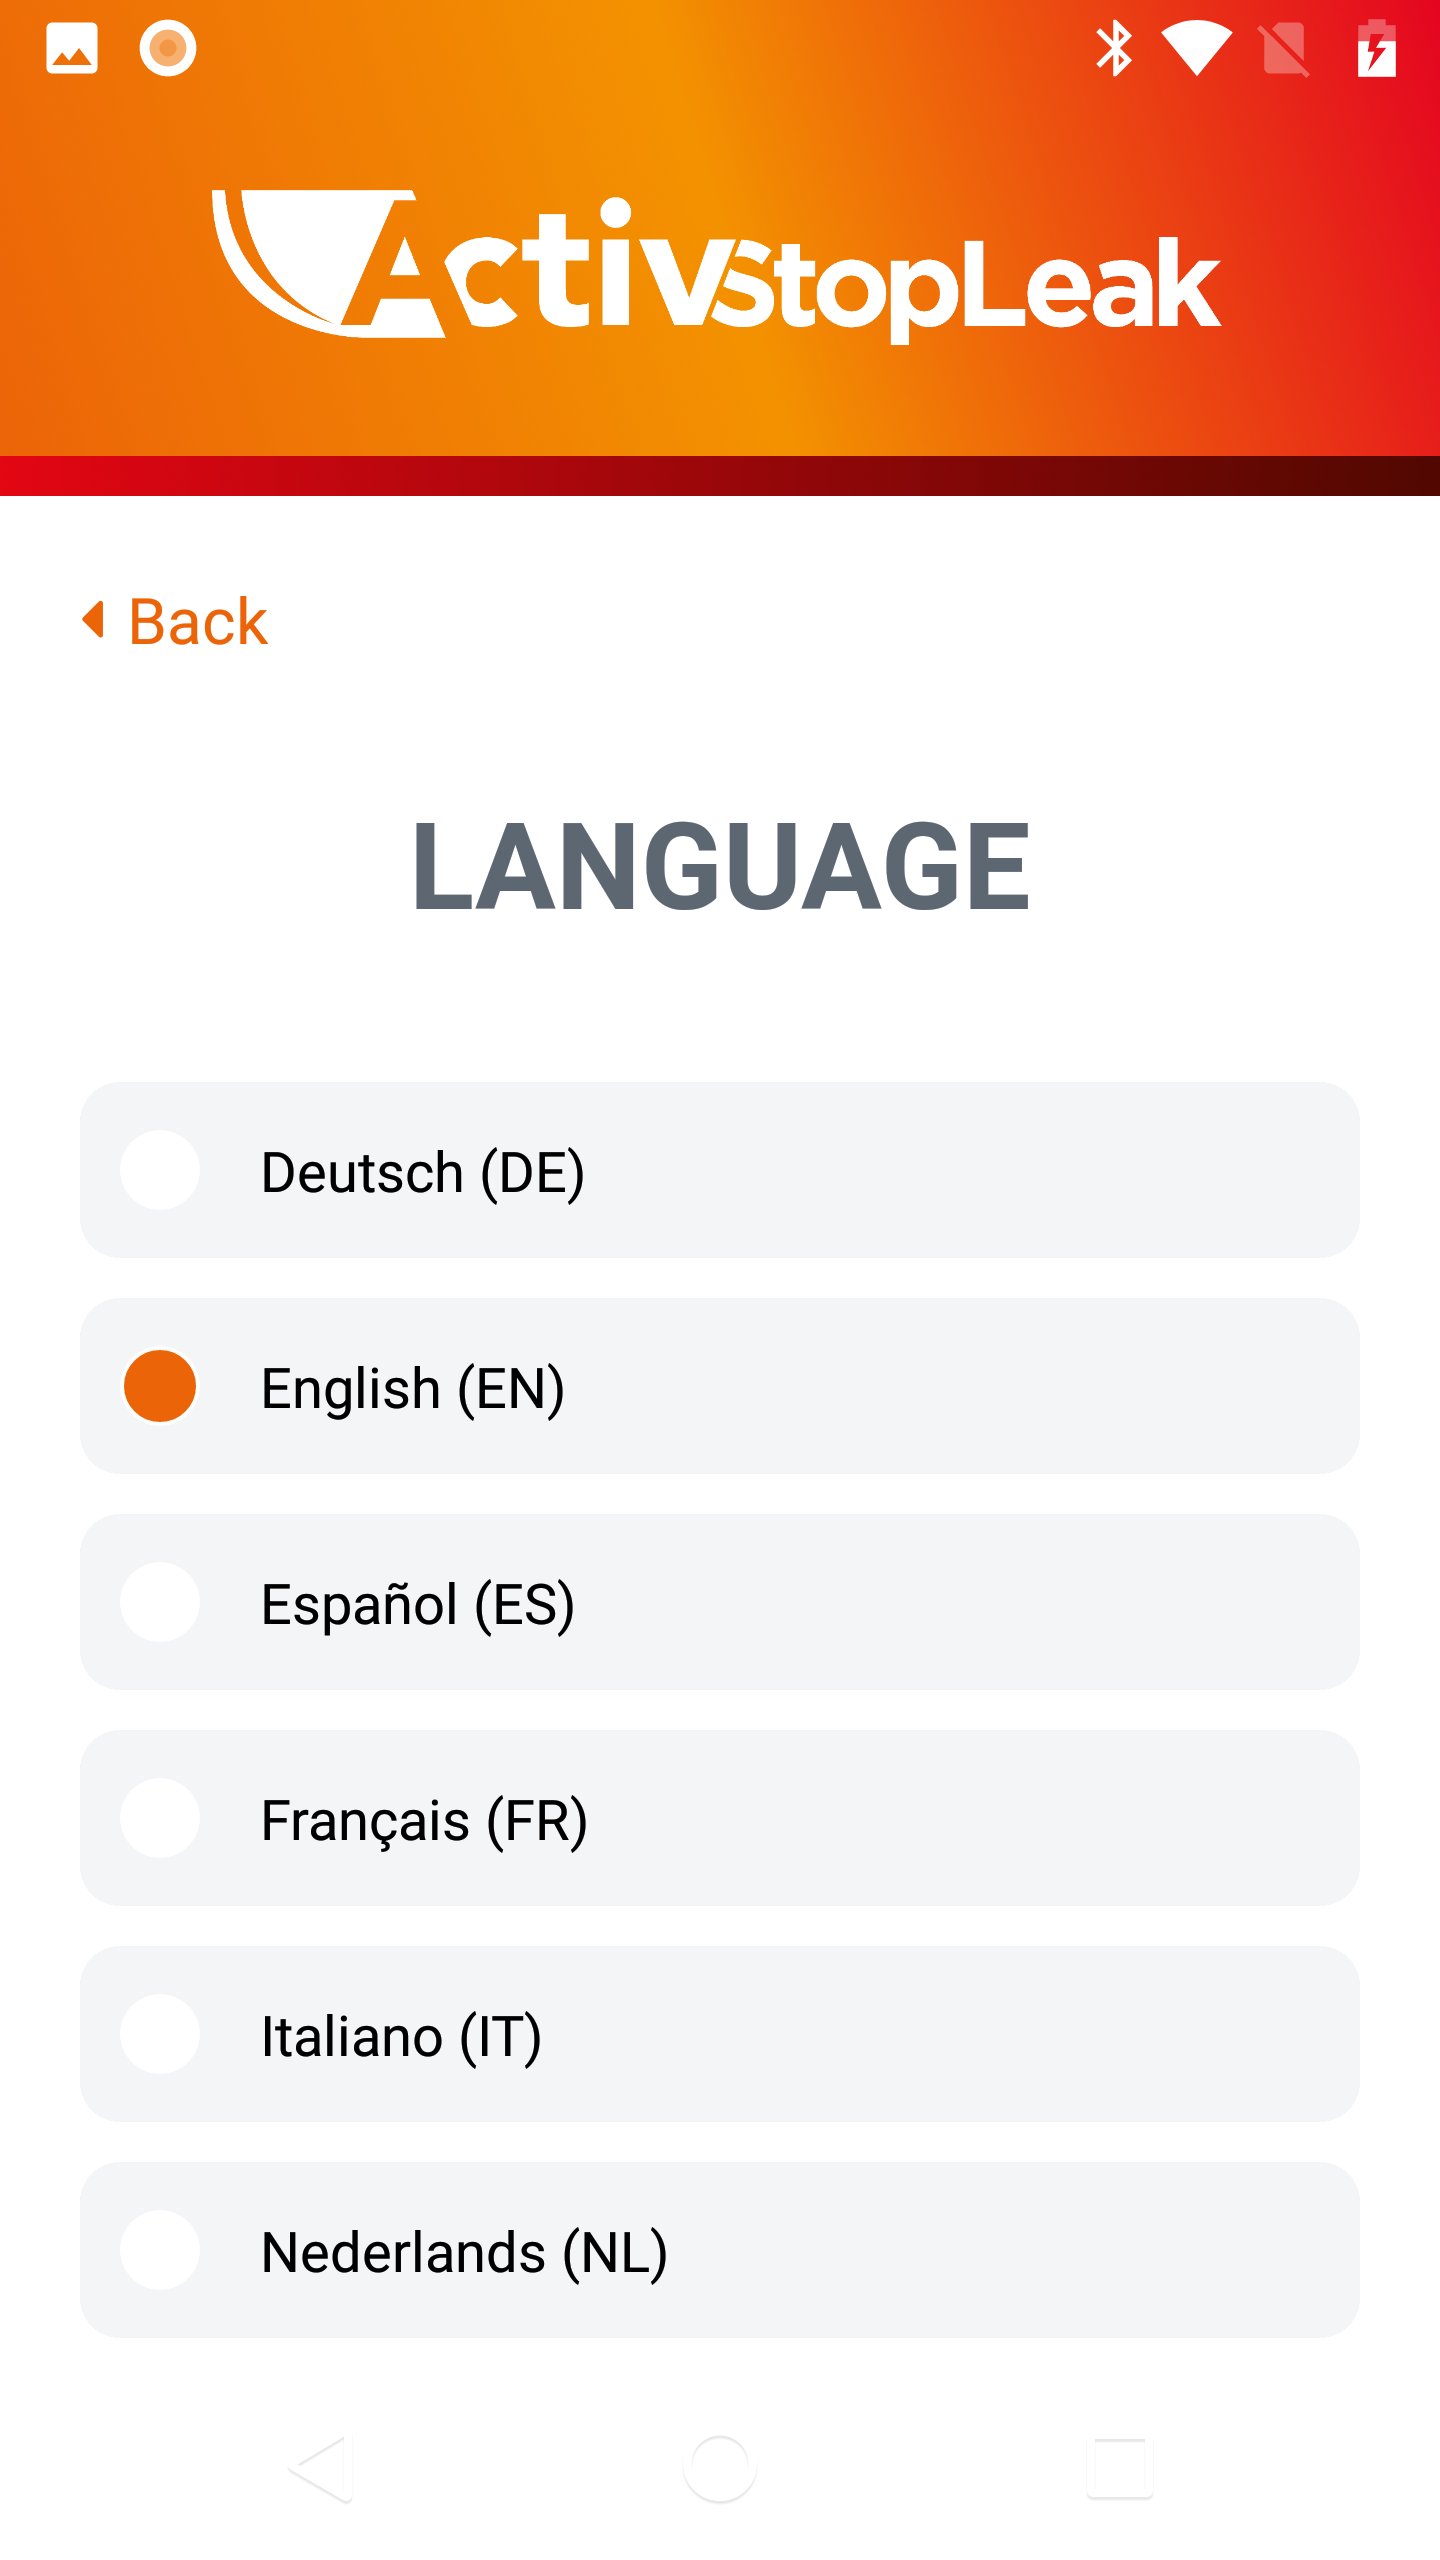Tap the Nederlands (NL) language label

click(464, 2253)
